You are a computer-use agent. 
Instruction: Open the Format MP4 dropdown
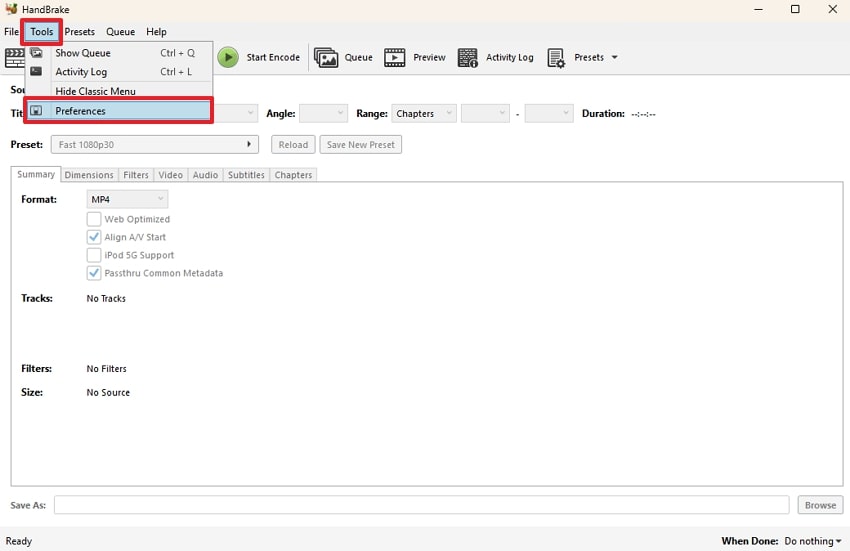point(127,199)
